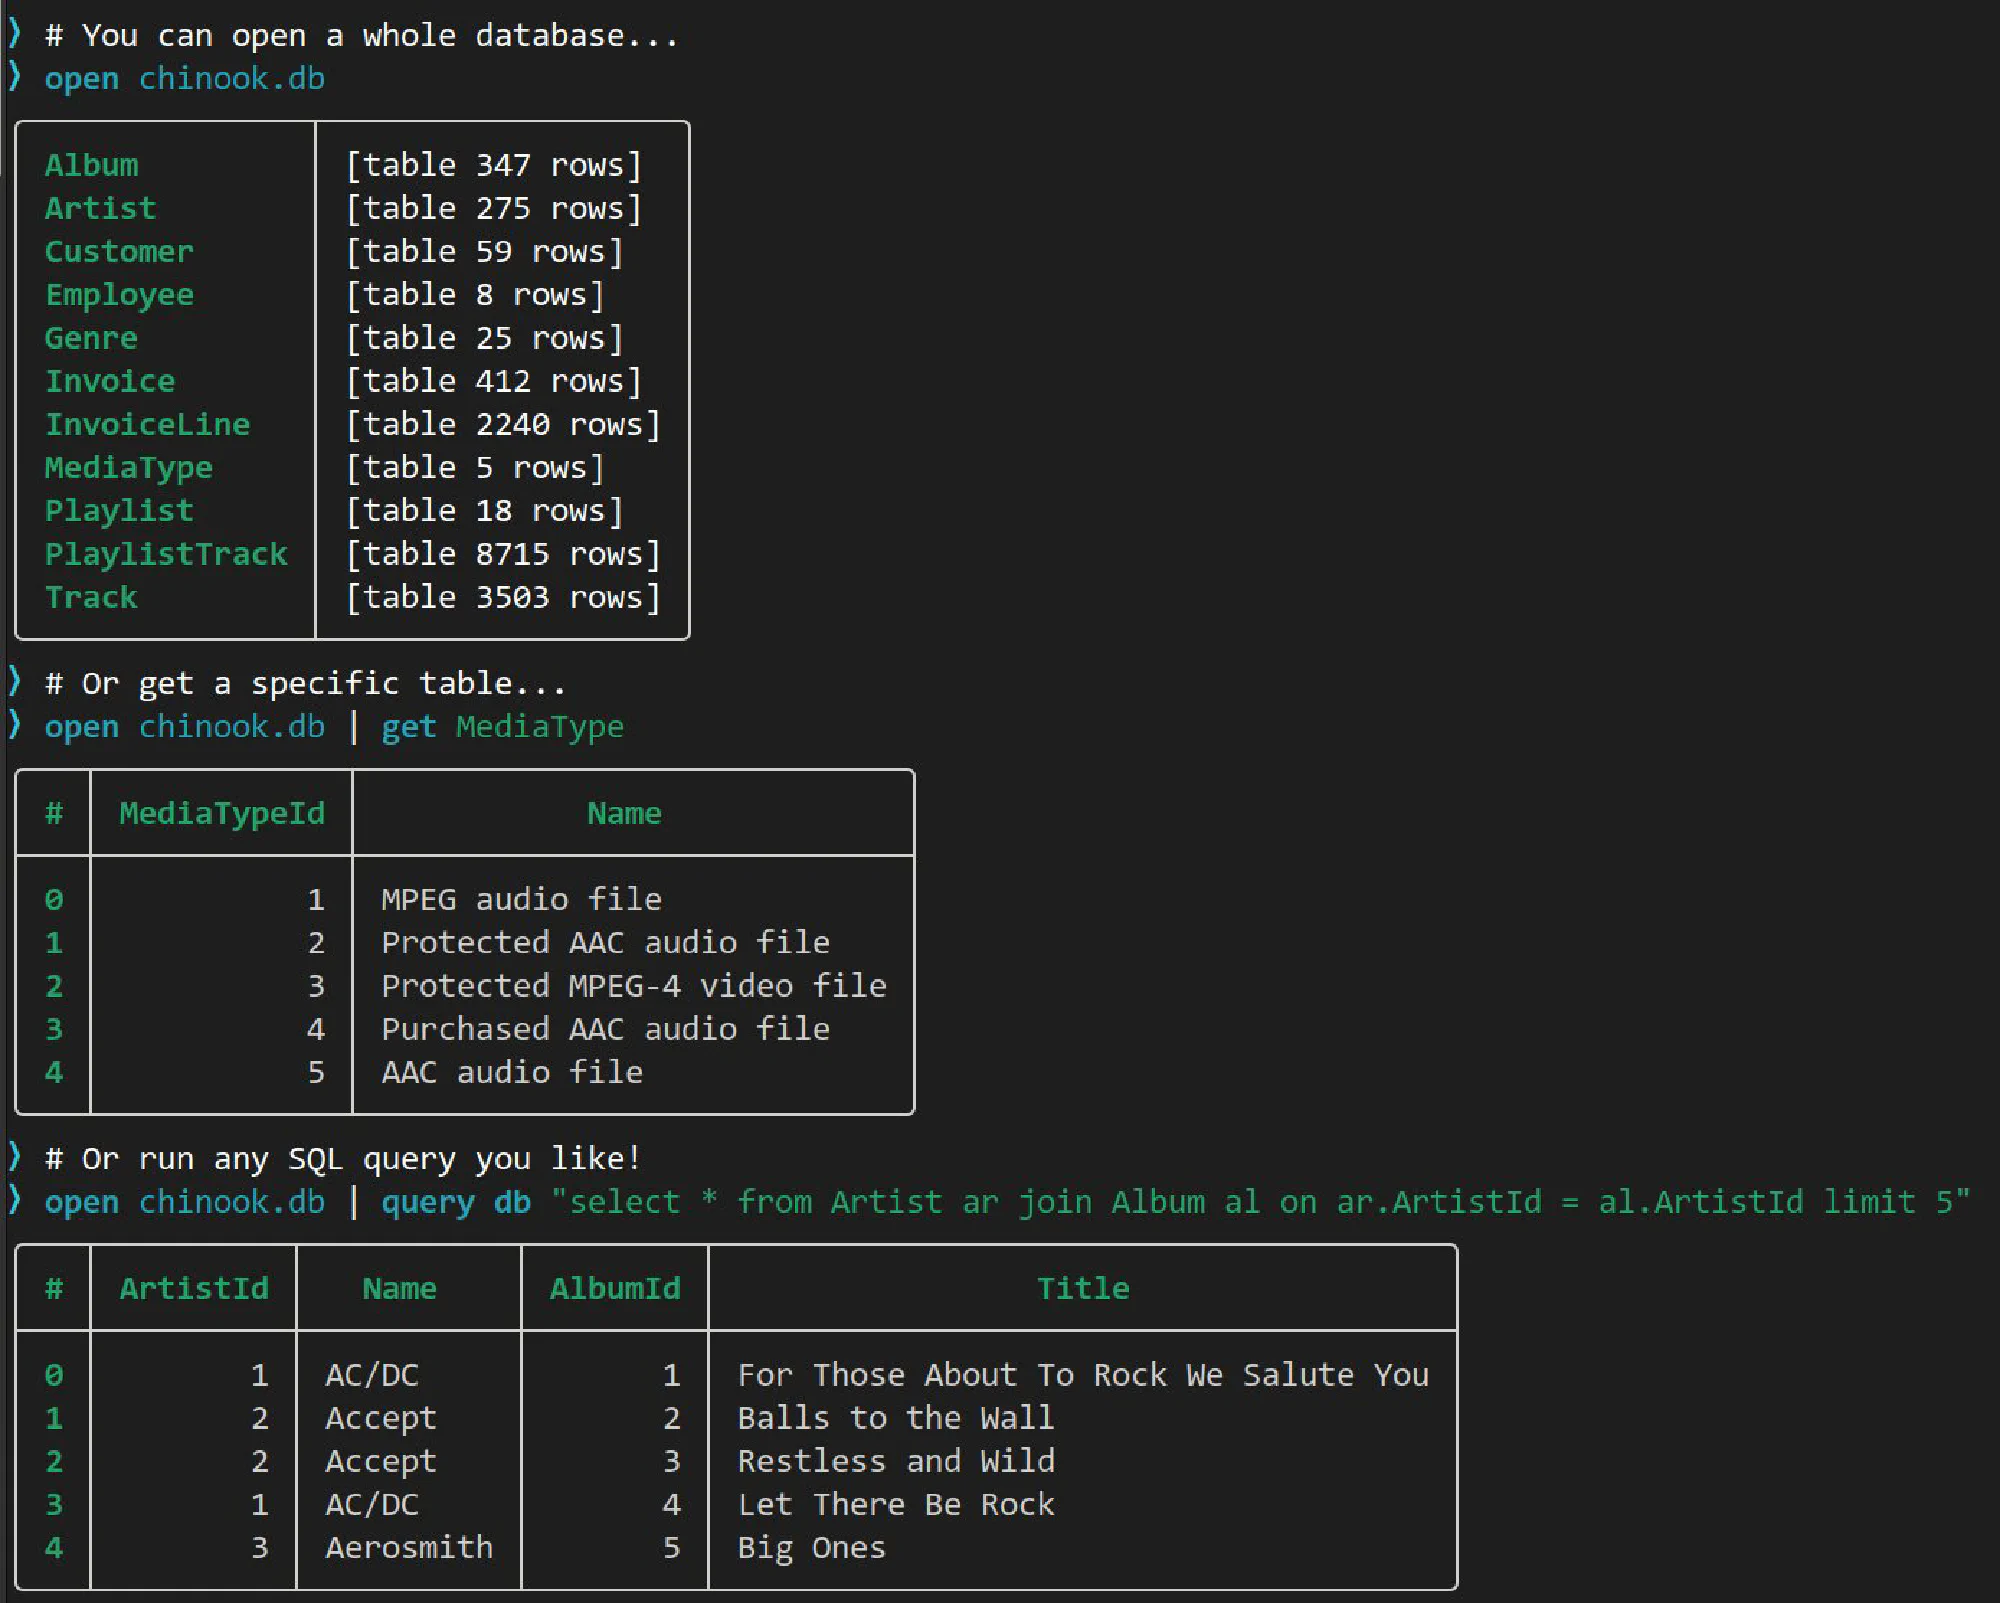Screen dimensions: 2000x1603
Task: Click the InvoiceLine table name
Action: (x=147, y=424)
